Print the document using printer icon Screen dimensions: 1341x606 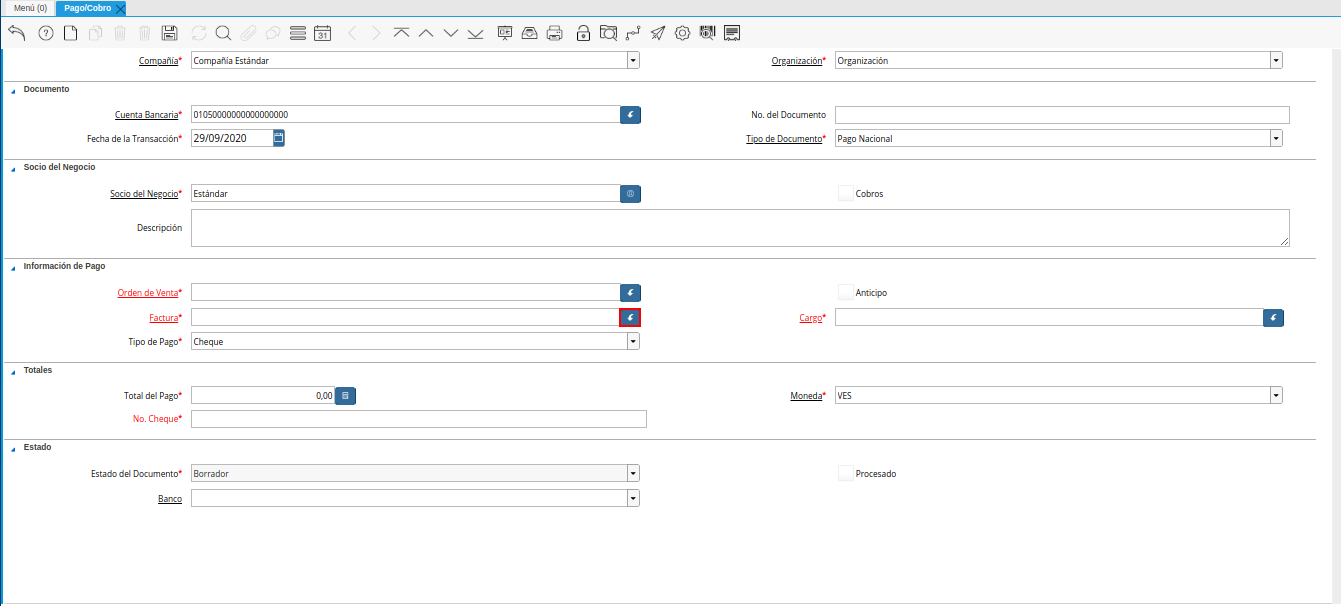[x=555, y=33]
